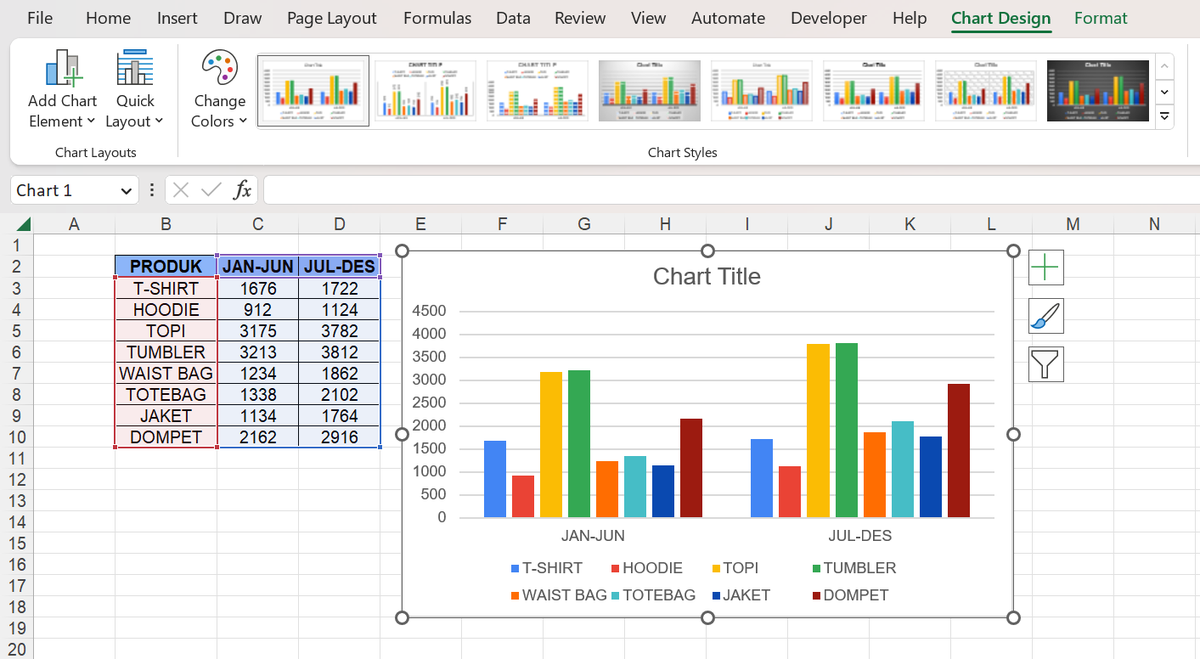Select row 14 header
The width and height of the screenshot is (1200, 659).
tap(15, 522)
